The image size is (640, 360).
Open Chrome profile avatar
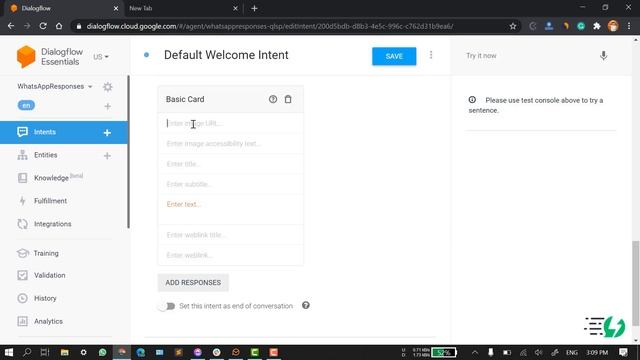click(x=613, y=26)
